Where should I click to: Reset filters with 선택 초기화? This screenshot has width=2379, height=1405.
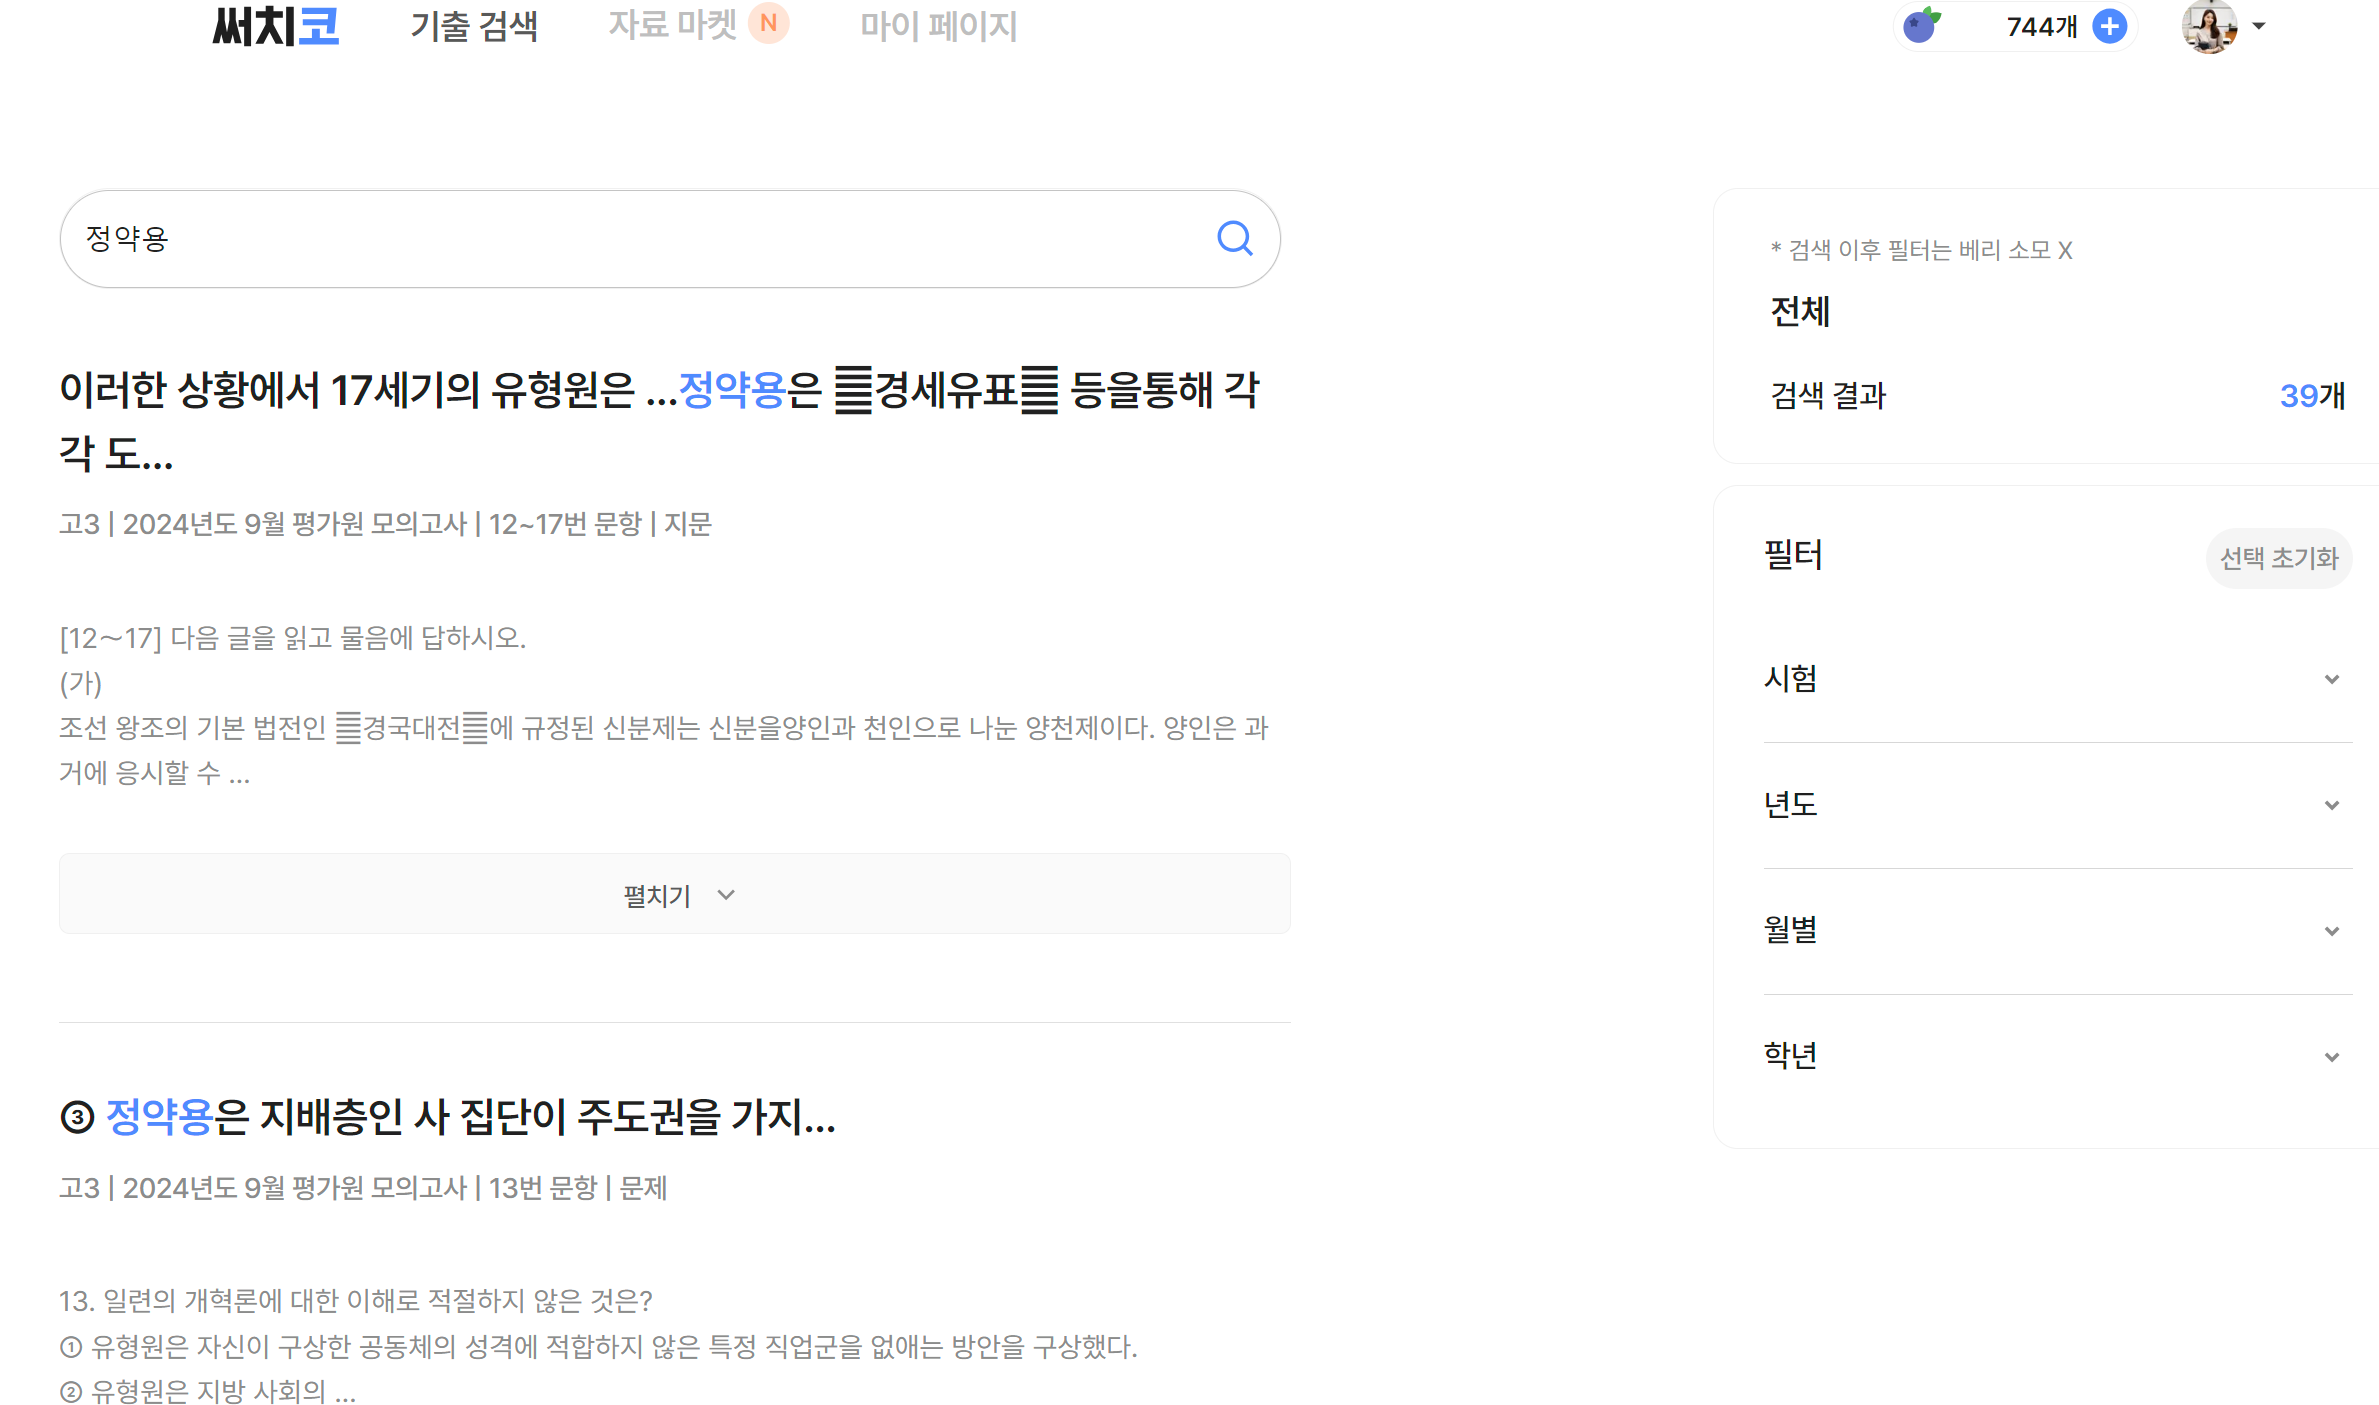click(2278, 558)
